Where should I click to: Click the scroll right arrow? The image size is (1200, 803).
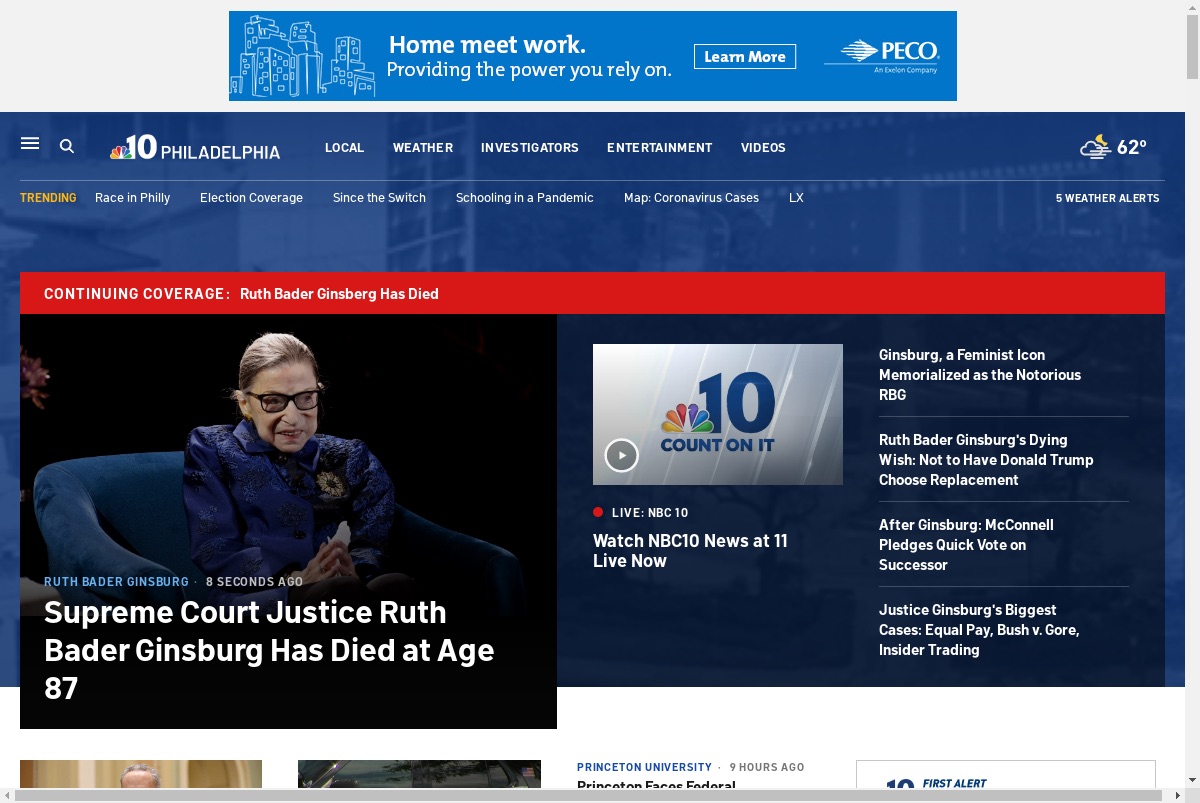pos(1177,795)
